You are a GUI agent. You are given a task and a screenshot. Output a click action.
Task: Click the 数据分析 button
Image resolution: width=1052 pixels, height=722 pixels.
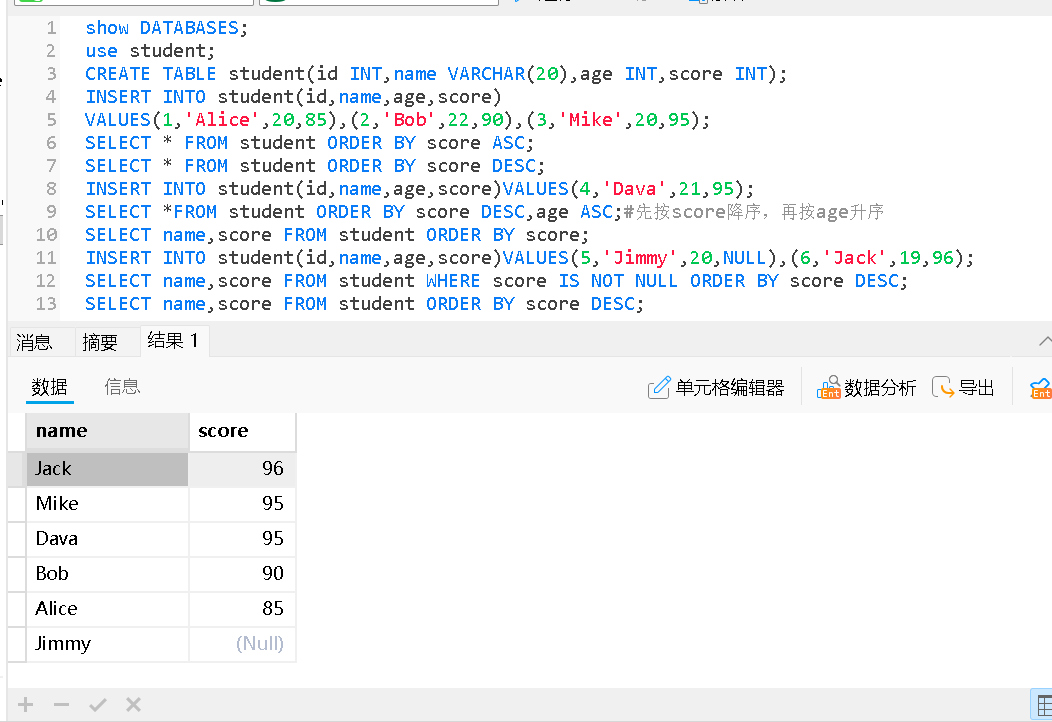click(866, 388)
